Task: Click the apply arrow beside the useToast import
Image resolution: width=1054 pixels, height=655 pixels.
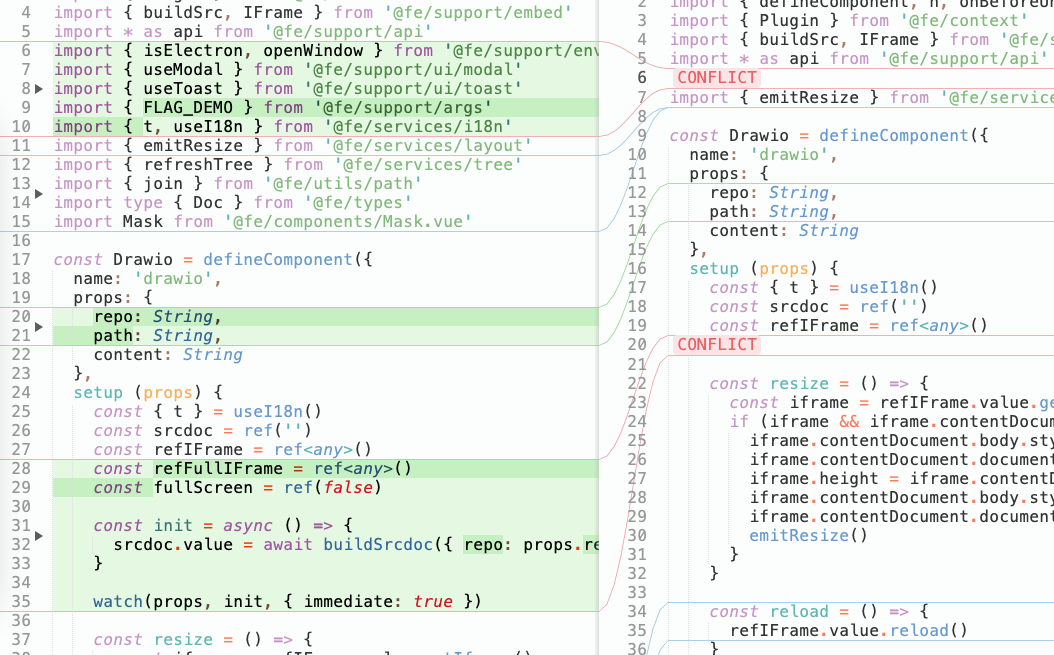Action: [x=39, y=89]
